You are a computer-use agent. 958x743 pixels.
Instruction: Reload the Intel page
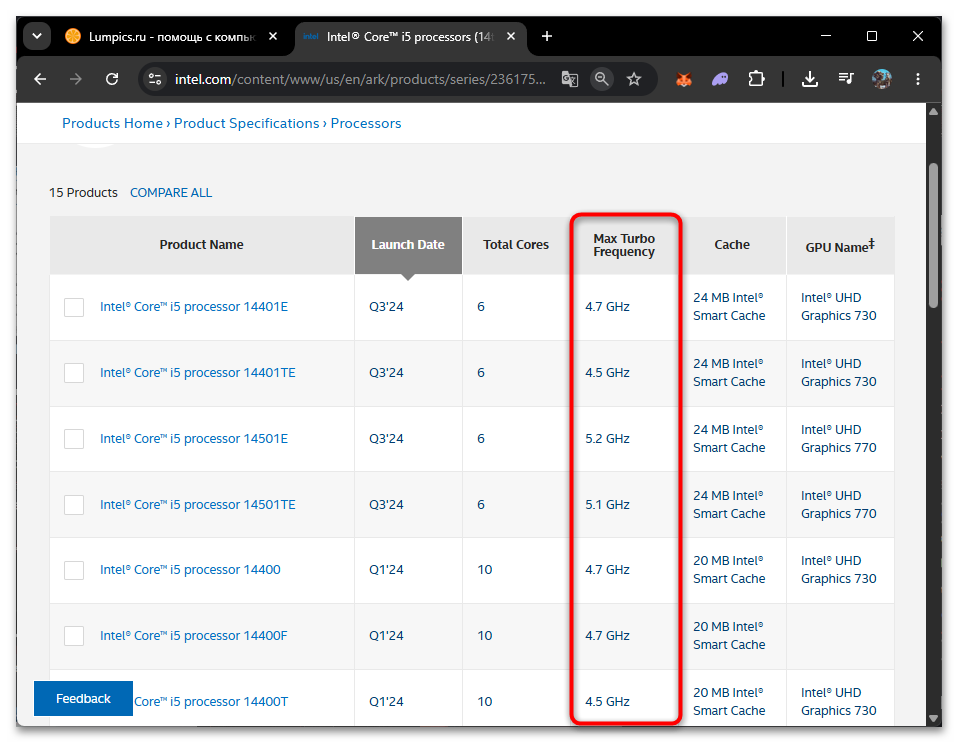(x=112, y=79)
